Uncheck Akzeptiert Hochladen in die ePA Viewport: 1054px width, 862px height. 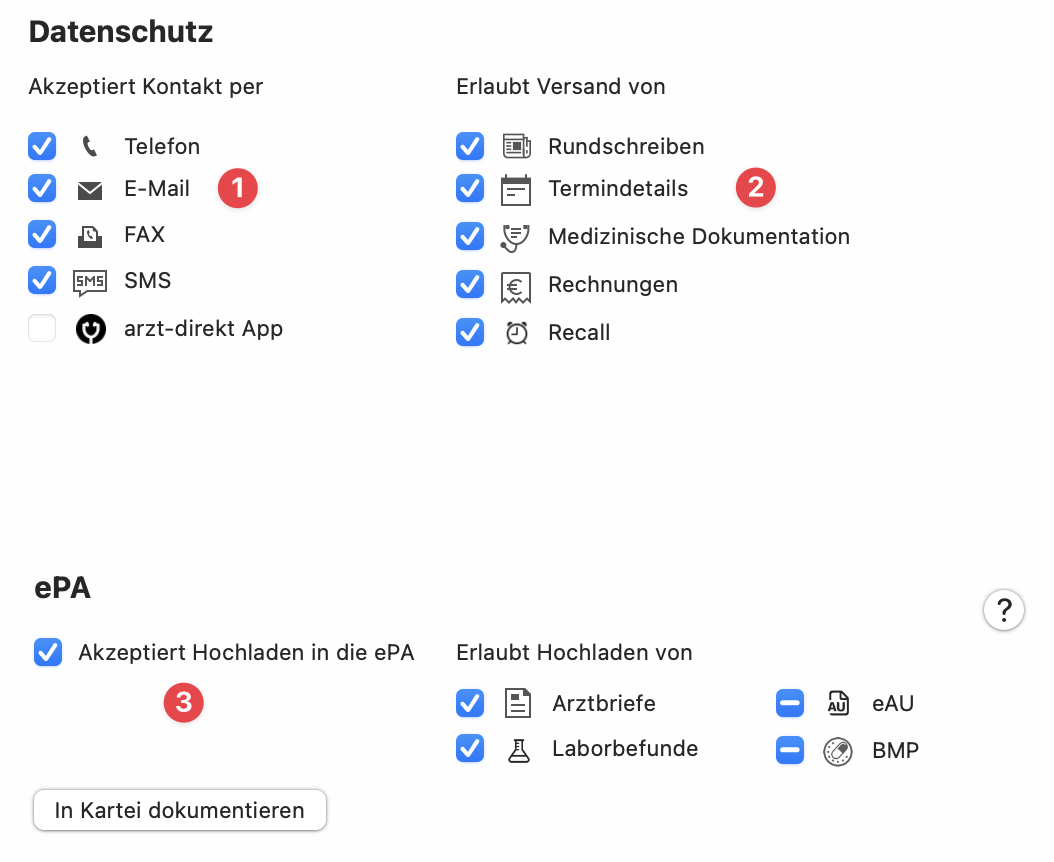47,652
